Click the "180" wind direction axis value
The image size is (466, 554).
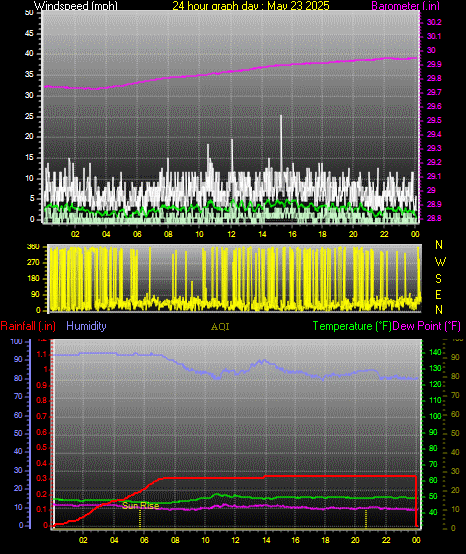pos(33,278)
